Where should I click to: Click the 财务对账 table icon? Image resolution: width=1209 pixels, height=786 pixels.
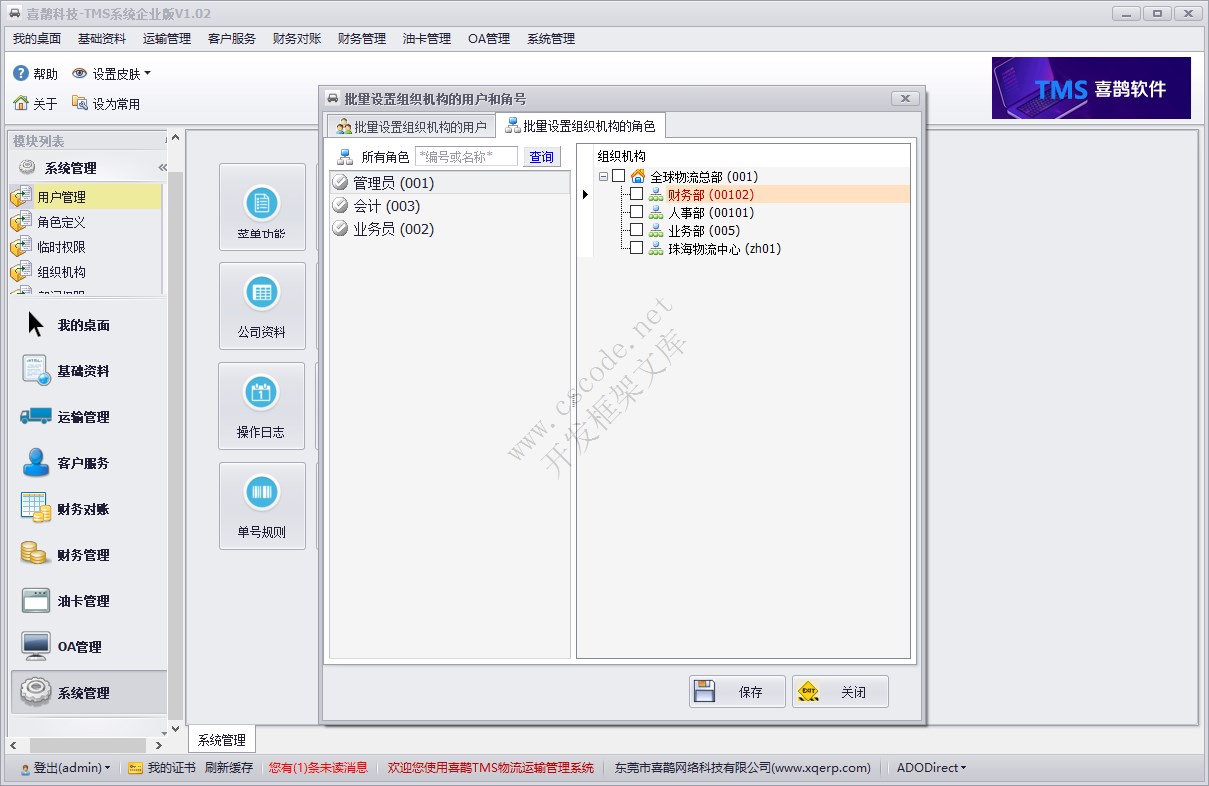(36, 508)
